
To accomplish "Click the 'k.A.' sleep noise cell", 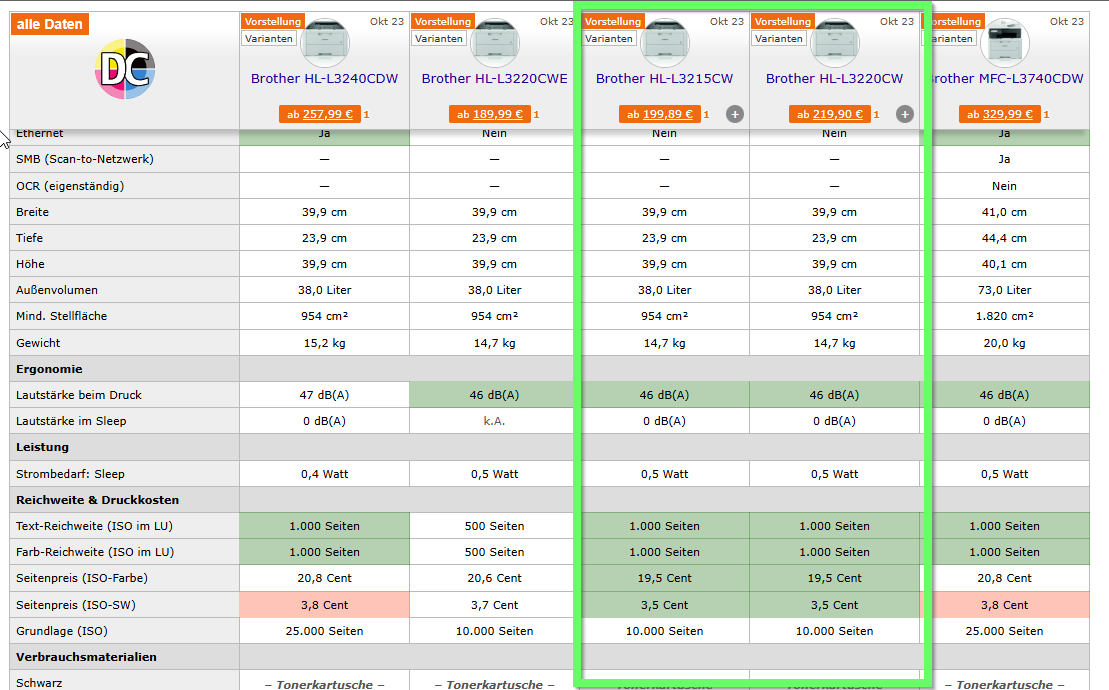I will click(494, 421).
